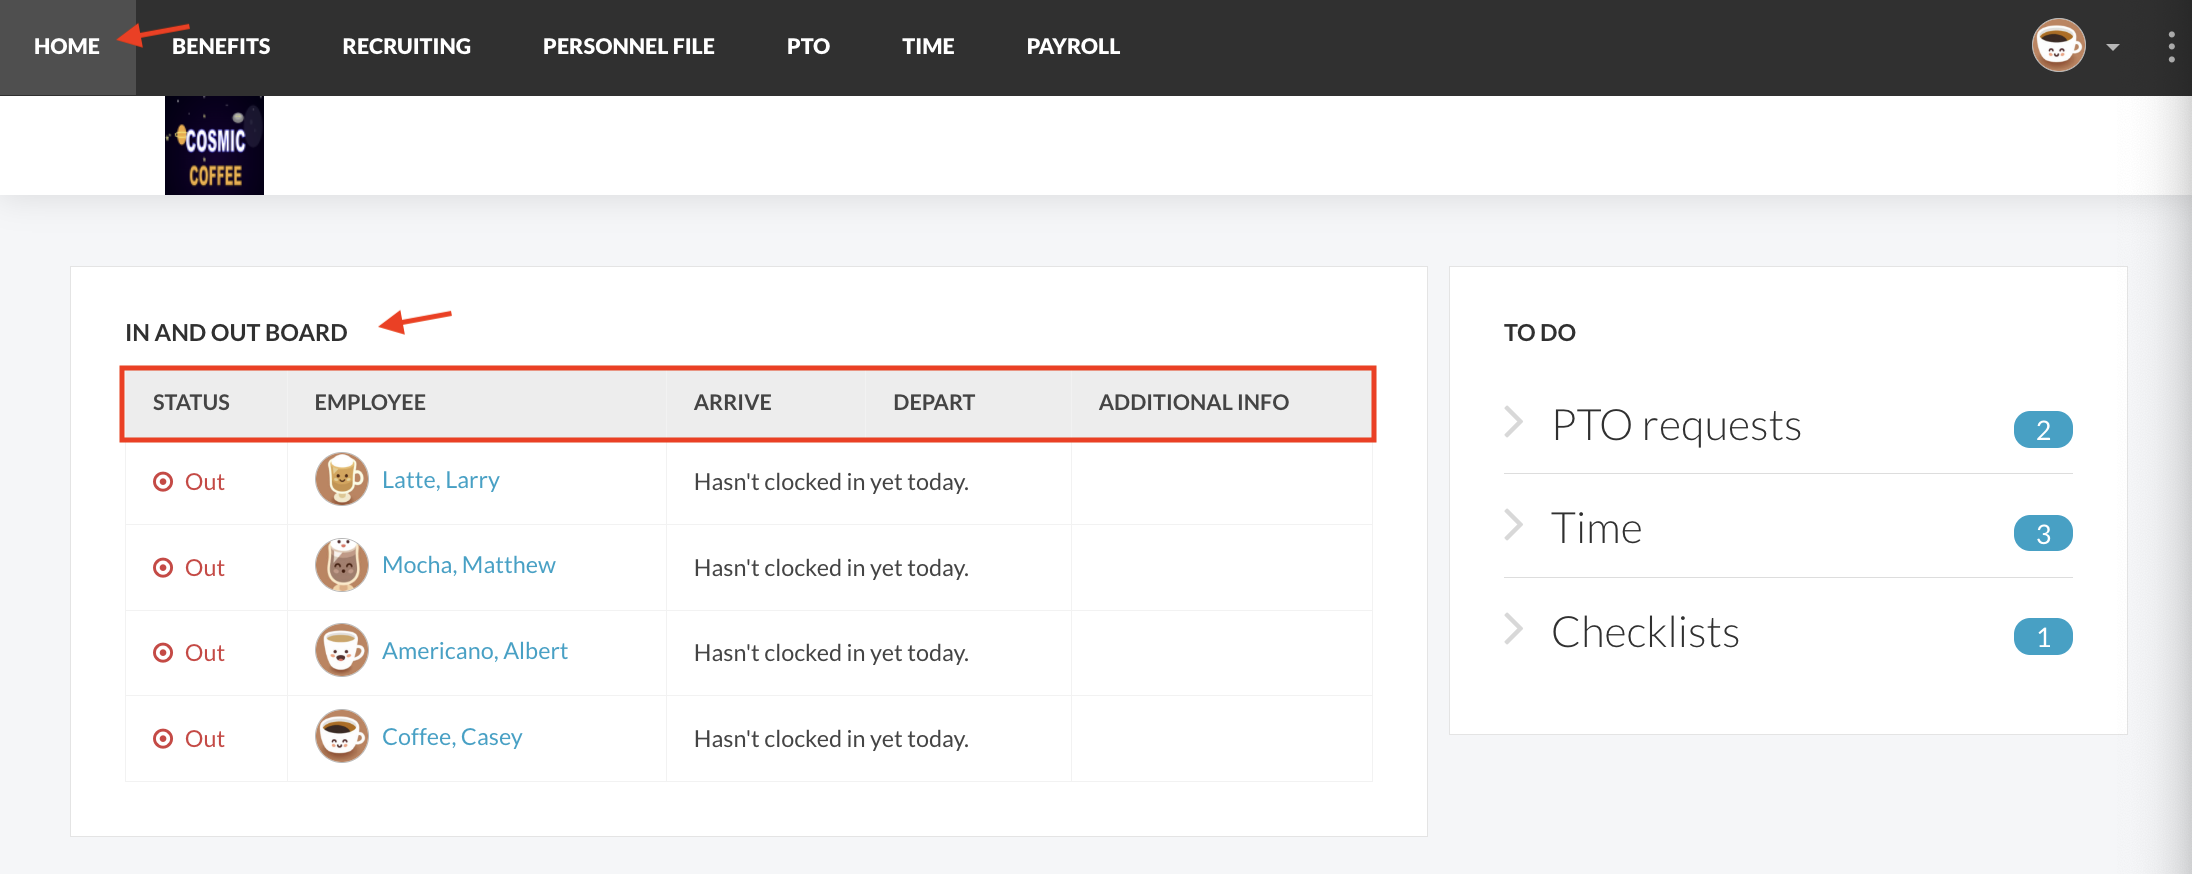Open the dropdown arrow beside profile avatar
Screen dimensions: 2192x874
(x=2113, y=47)
